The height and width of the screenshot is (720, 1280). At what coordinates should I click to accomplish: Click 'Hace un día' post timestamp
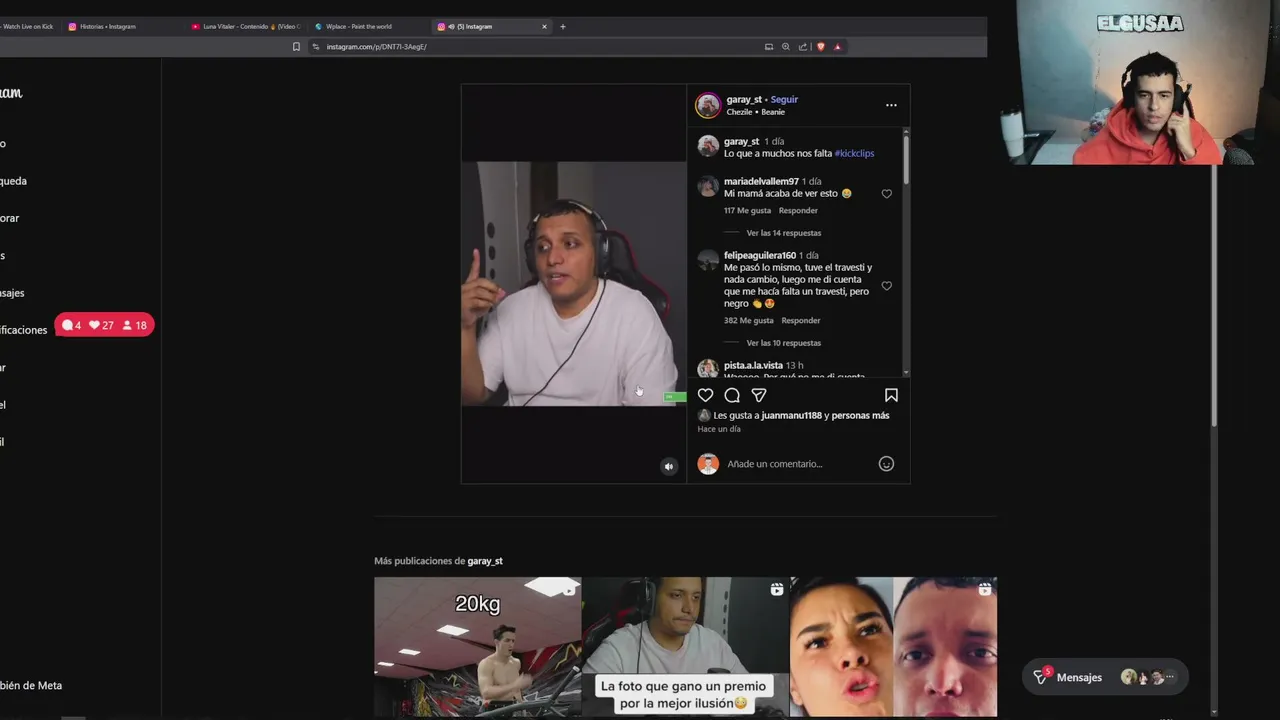(719, 430)
